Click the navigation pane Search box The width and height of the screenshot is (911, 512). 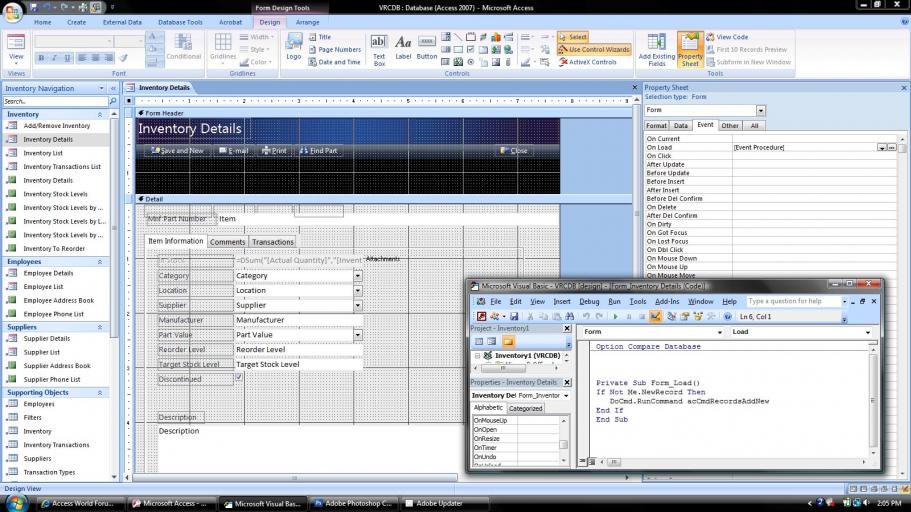pos(55,101)
